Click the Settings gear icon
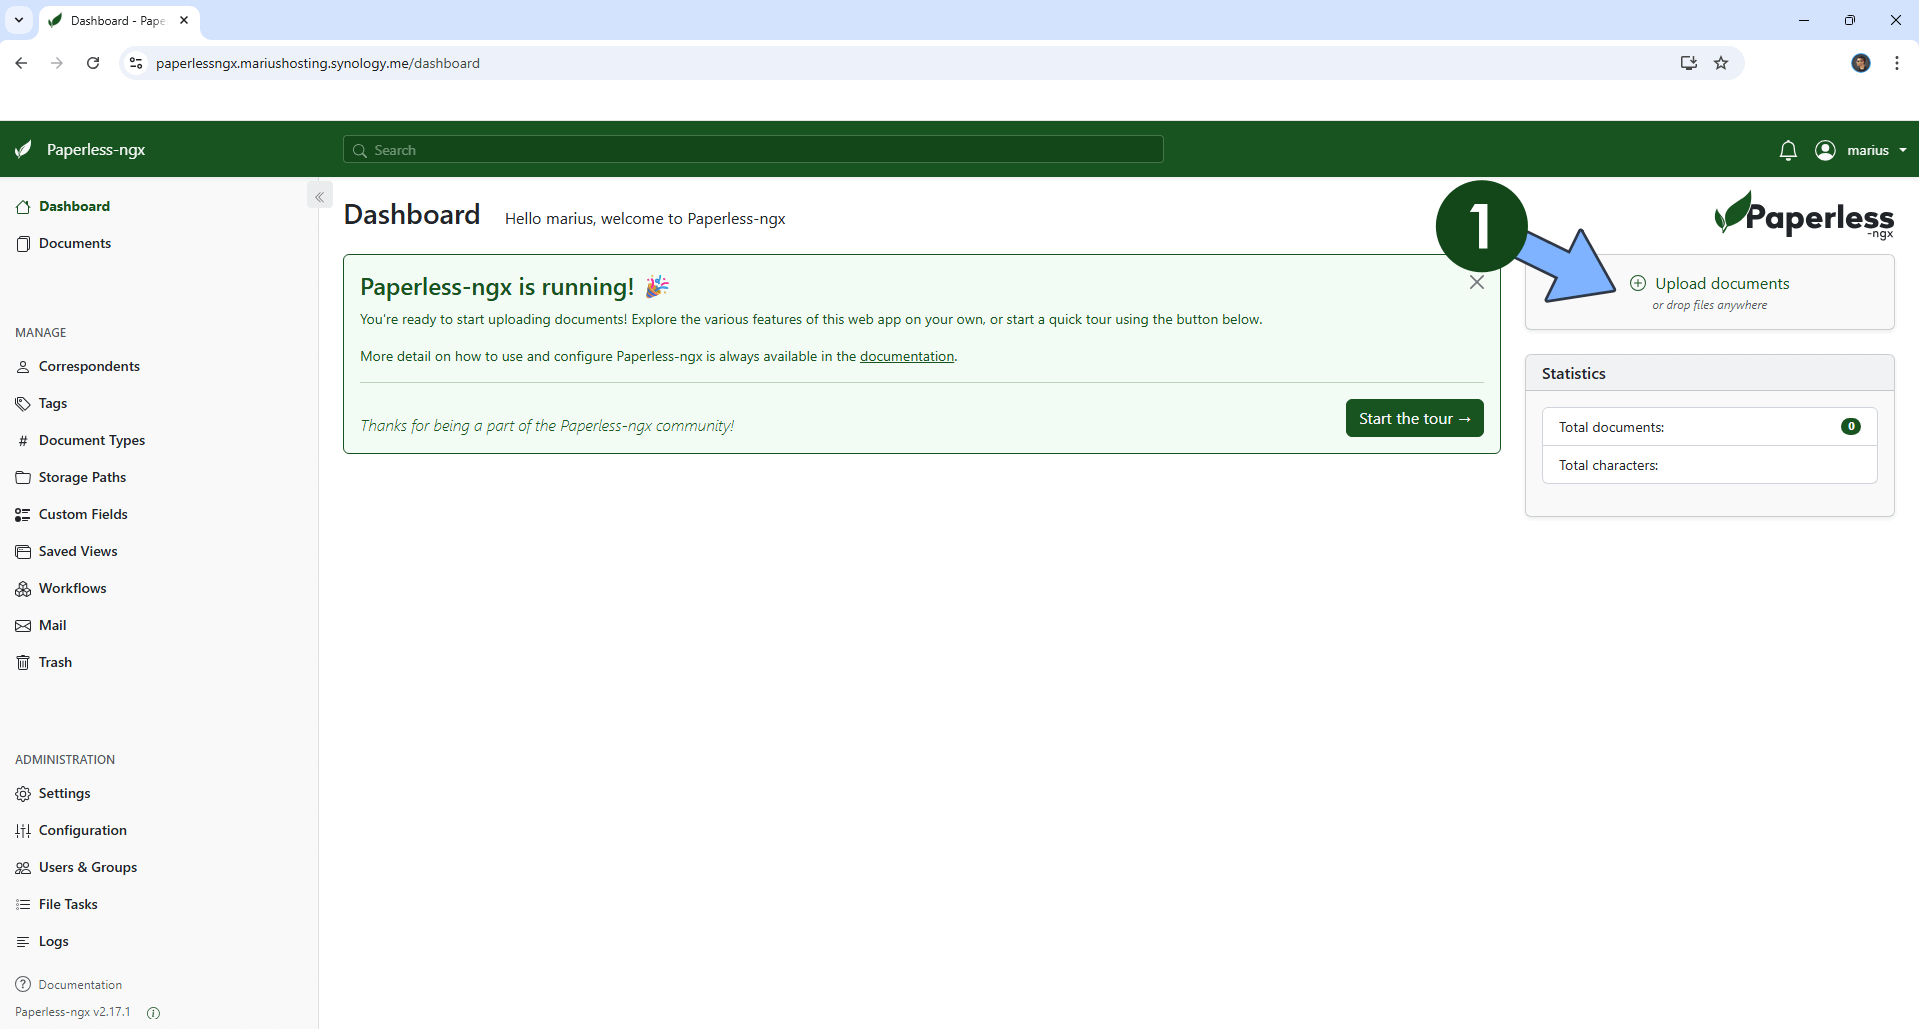1919x1029 pixels. (x=23, y=794)
